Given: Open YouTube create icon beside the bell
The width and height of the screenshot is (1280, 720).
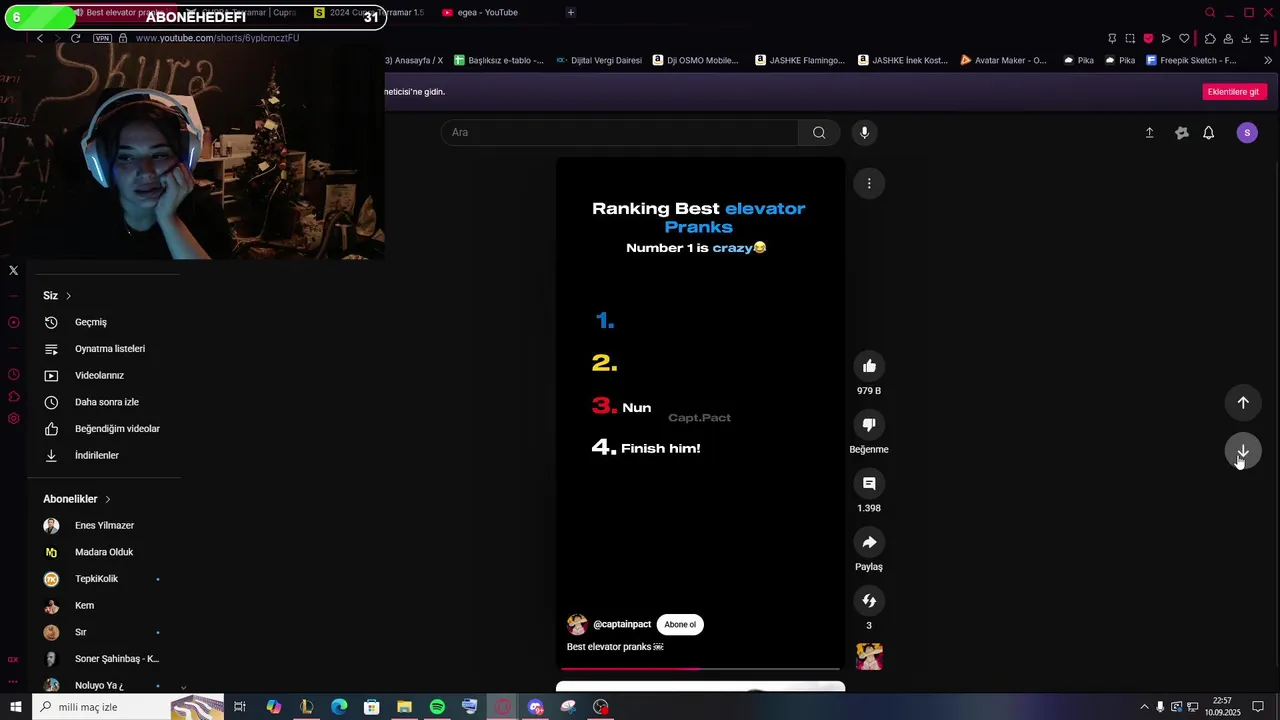Looking at the screenshot, I should coord(1181,133).
